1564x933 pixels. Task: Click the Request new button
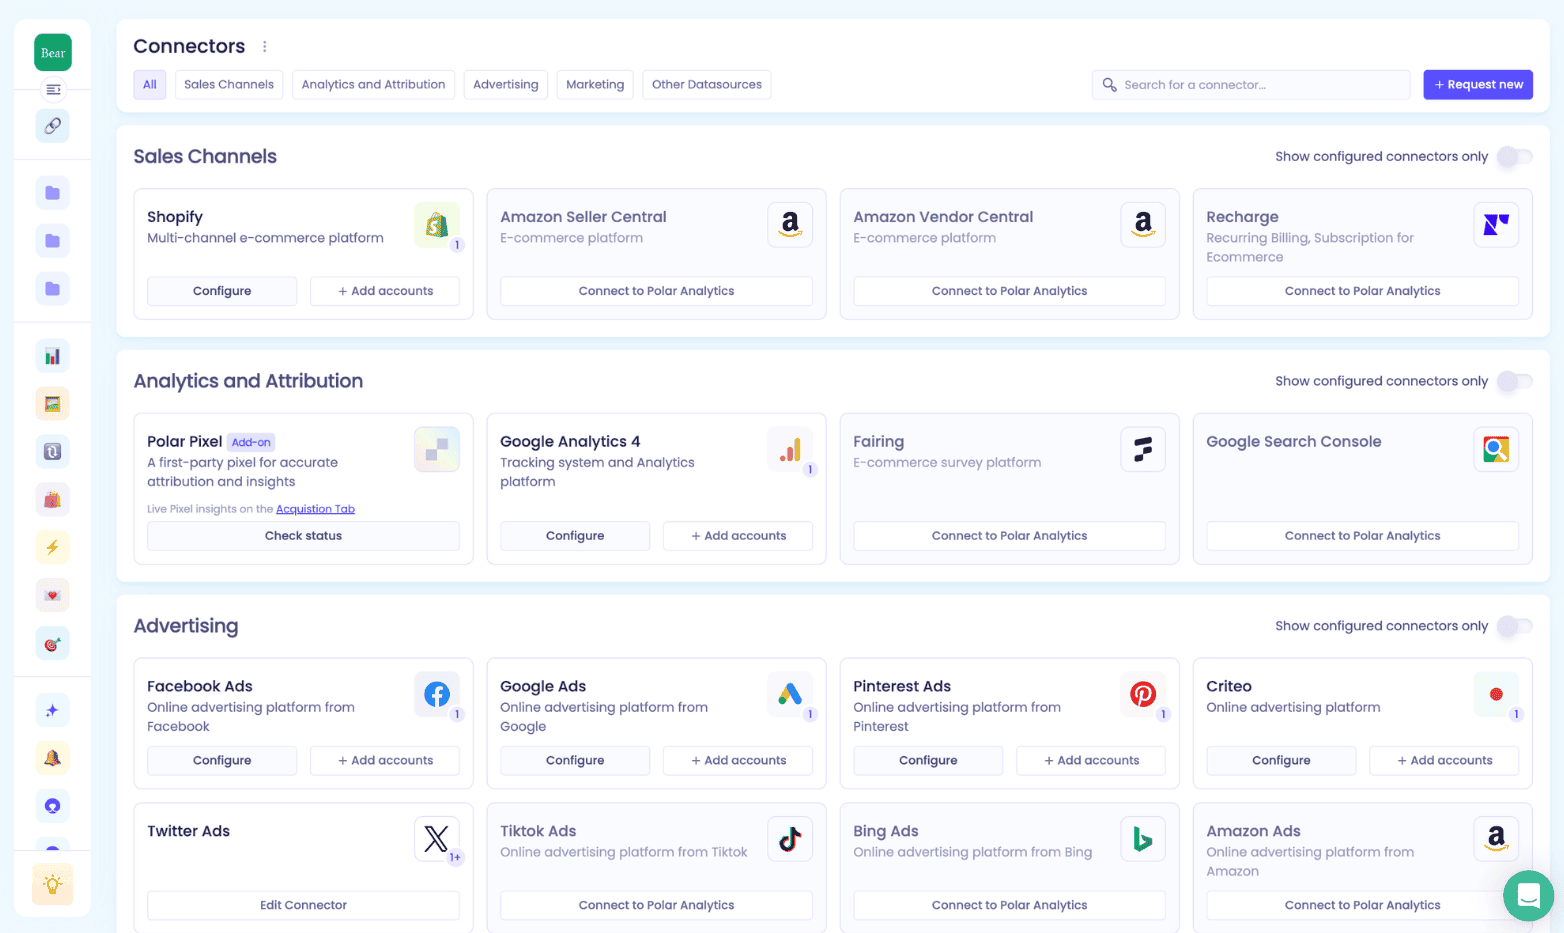pyautogui.click(x=1478, y=85)
